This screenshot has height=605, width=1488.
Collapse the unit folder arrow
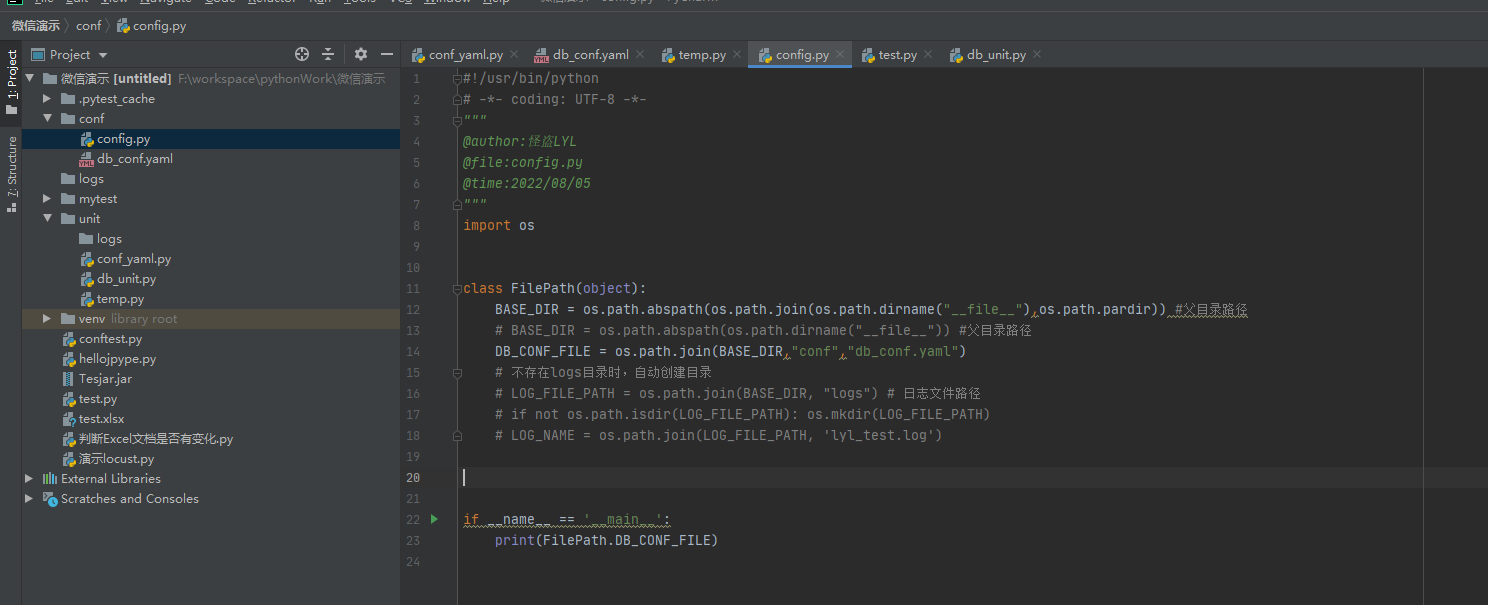[x=47, y=219]
